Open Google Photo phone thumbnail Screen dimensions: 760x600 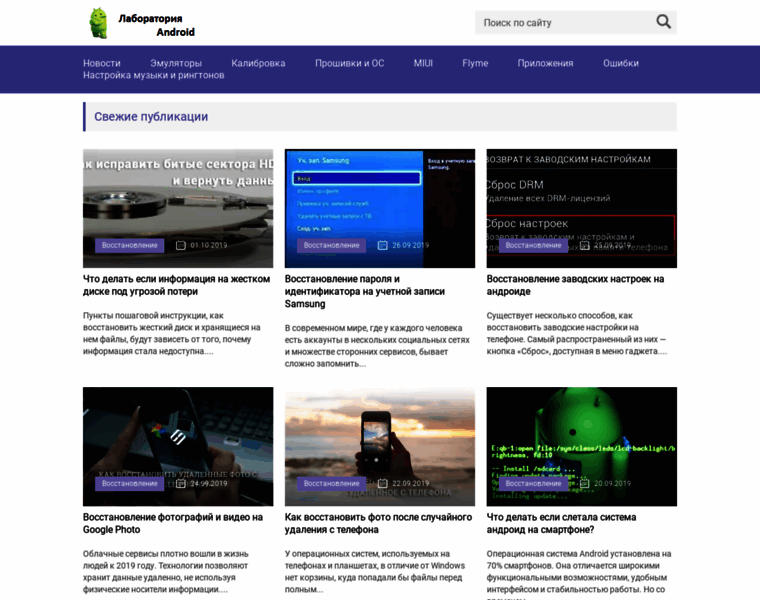(x=178, y=446)
